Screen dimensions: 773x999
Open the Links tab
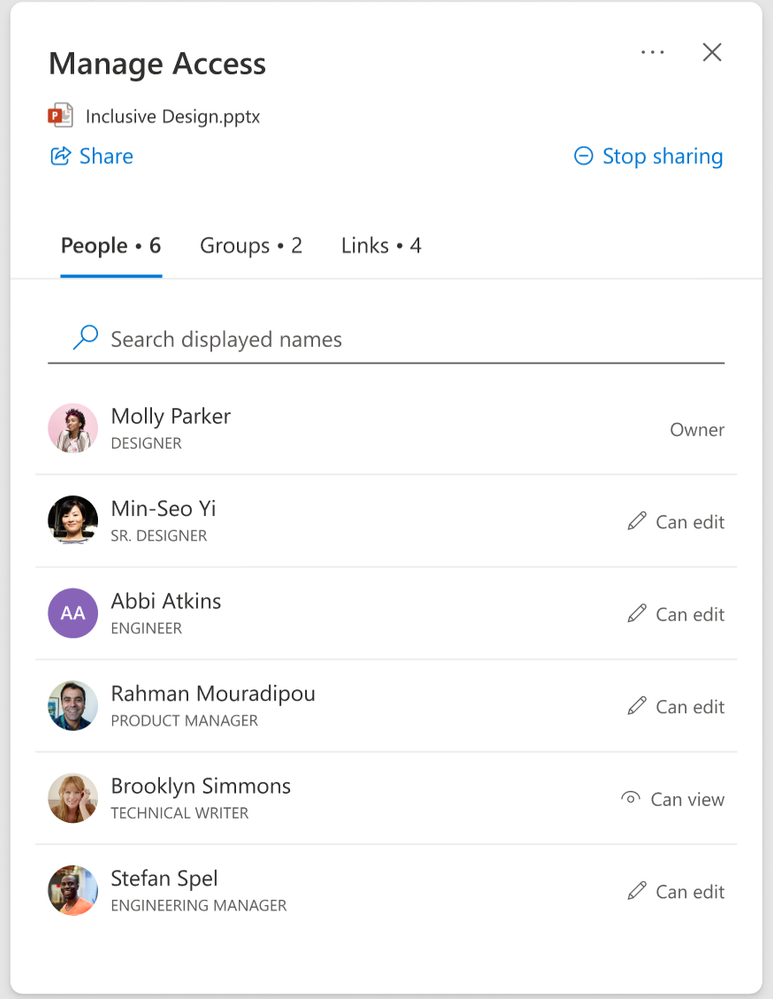tap(381, 246)
